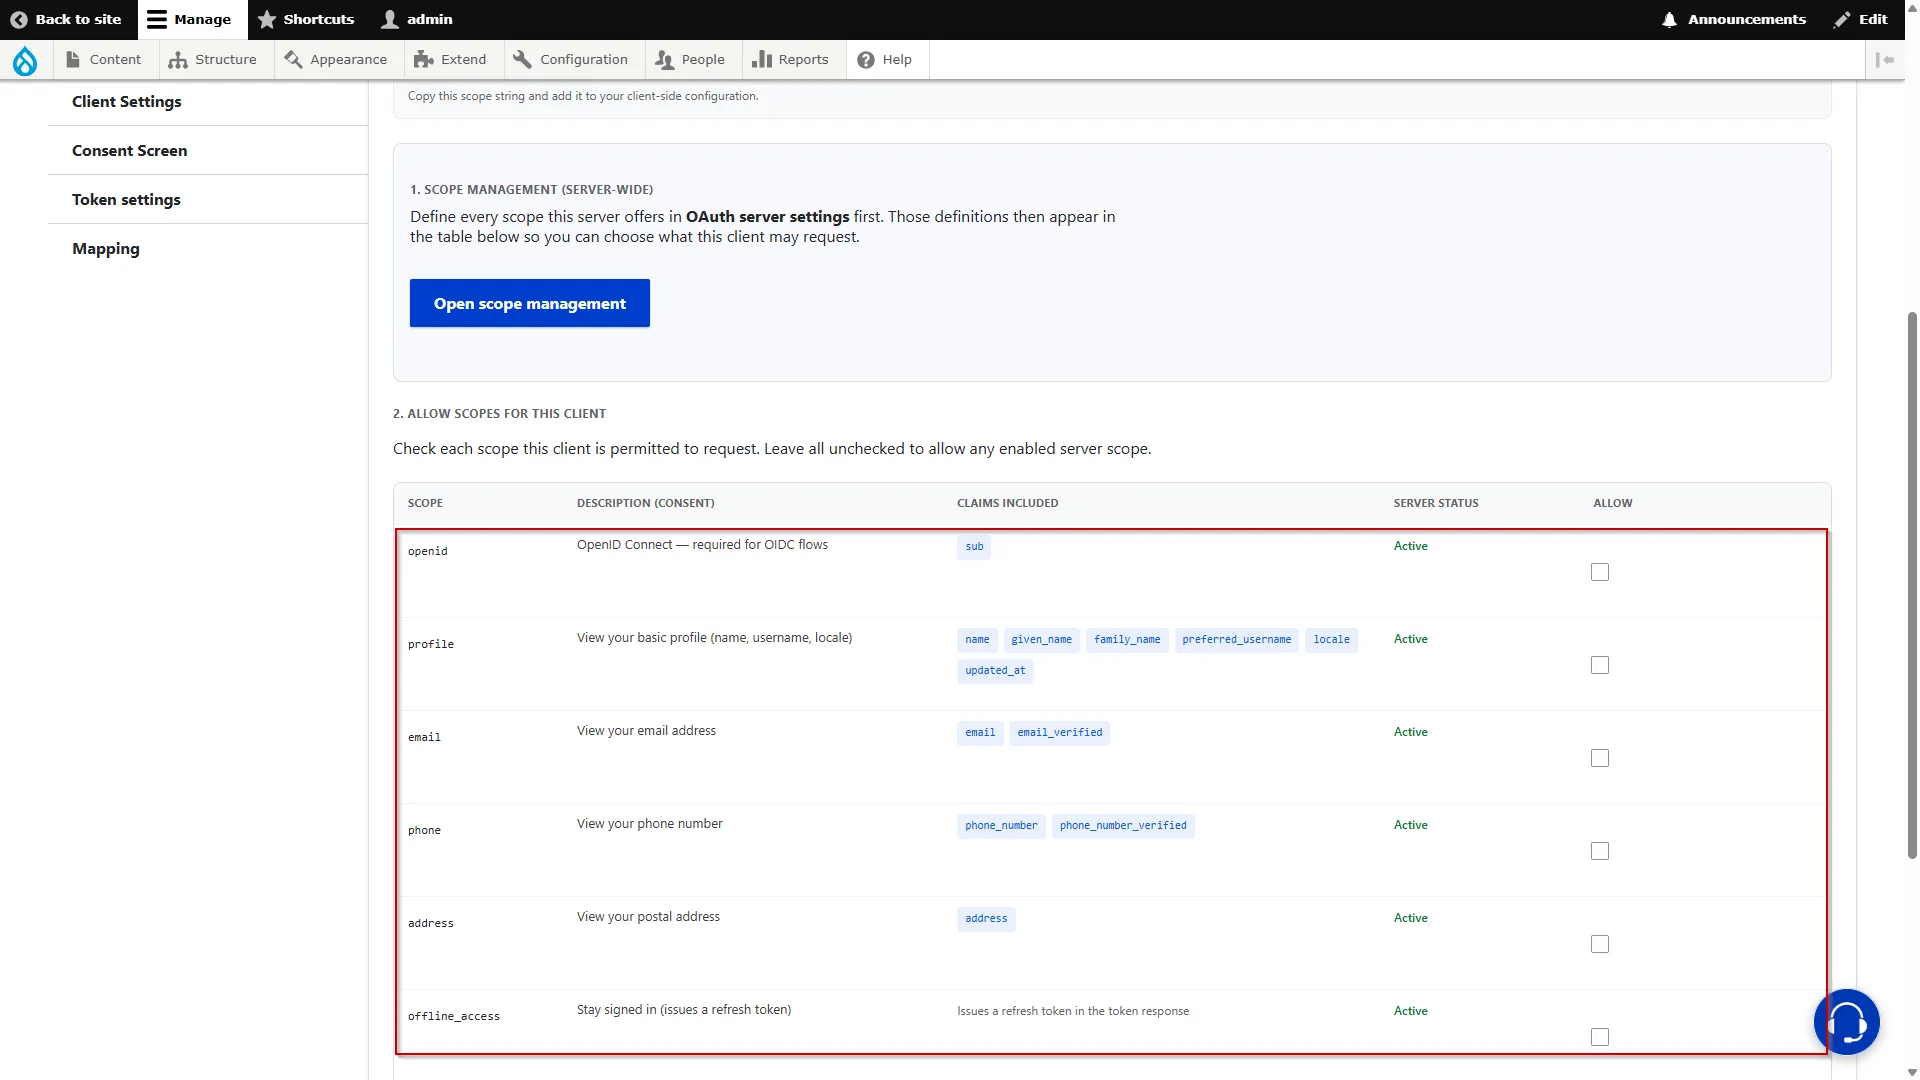Click the Drupal drop logo icon
Viewport: 1920px width, 1080px height.
click(25, 61)
